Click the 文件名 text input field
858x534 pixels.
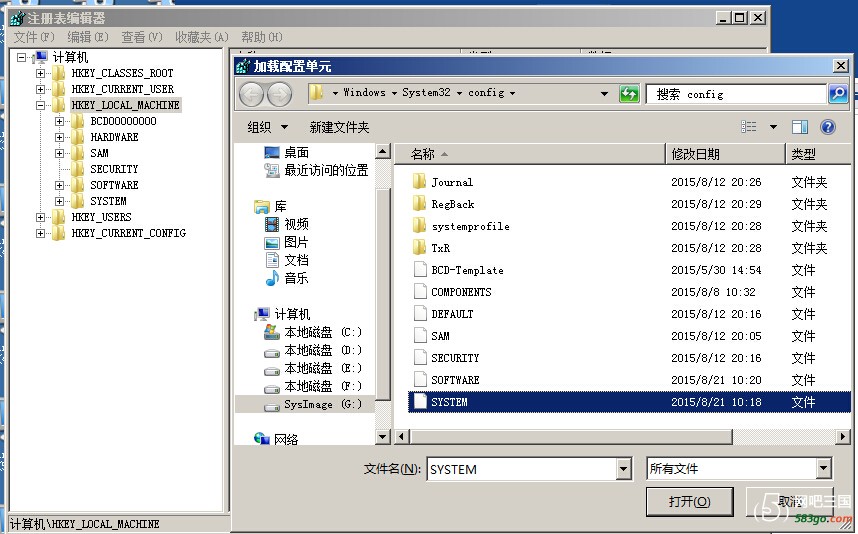tap(522, 469)
